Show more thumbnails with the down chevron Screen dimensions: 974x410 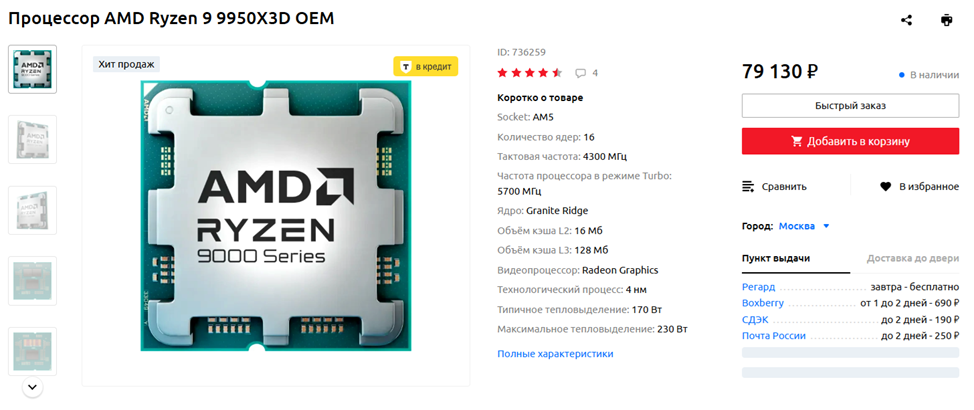(33, 387)
